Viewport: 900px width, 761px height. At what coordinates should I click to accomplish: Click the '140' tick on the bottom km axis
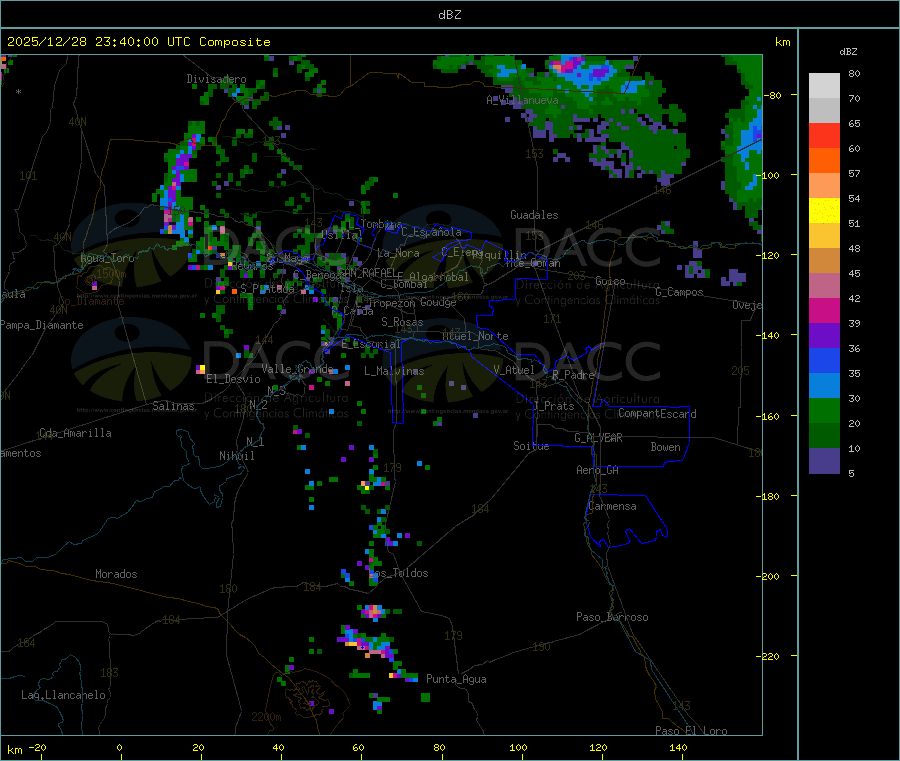pyautogui.click(x=678, y=747)
